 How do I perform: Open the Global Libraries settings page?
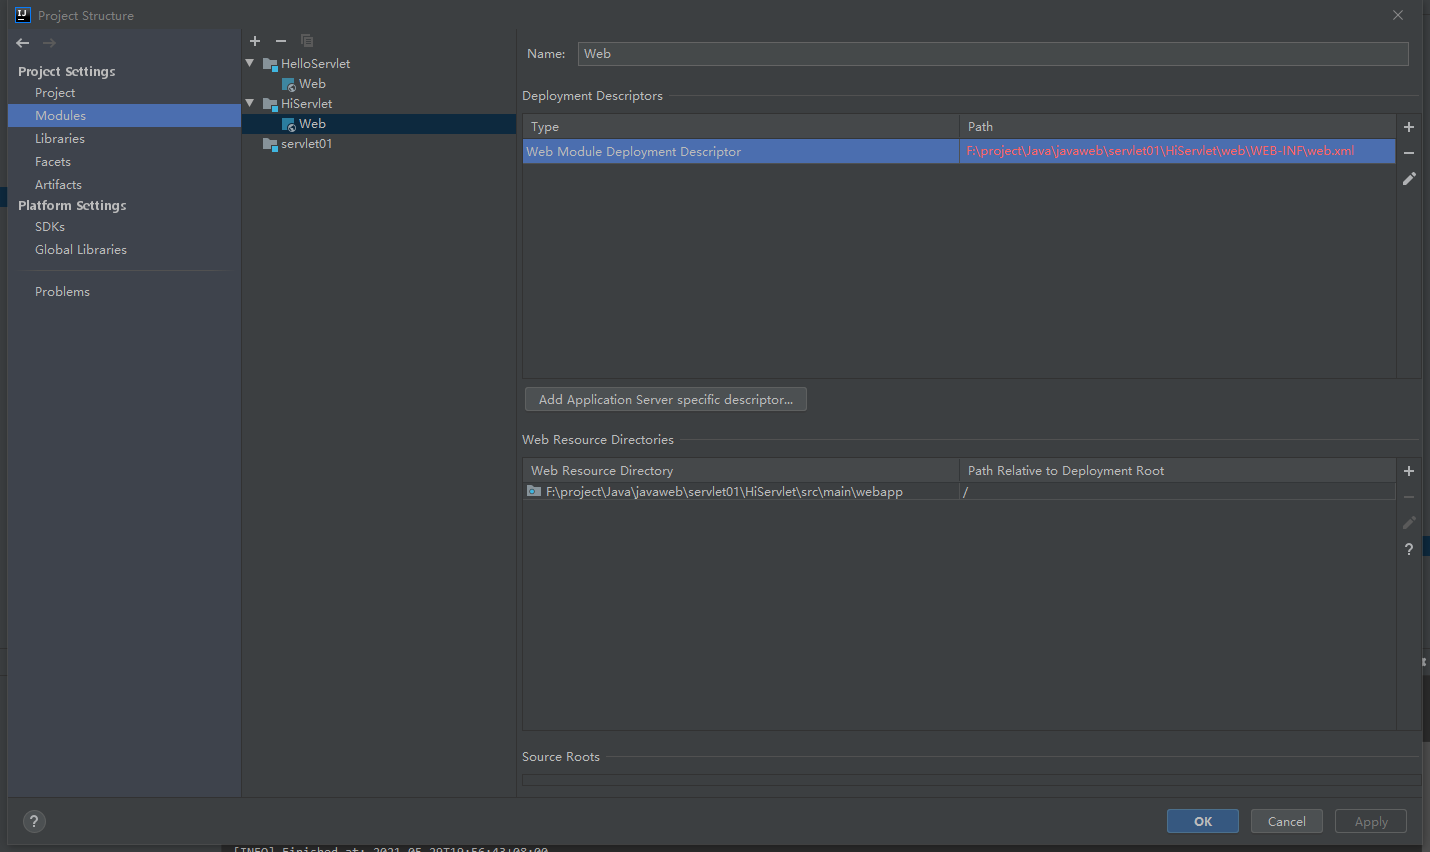[x=81, y=250]
